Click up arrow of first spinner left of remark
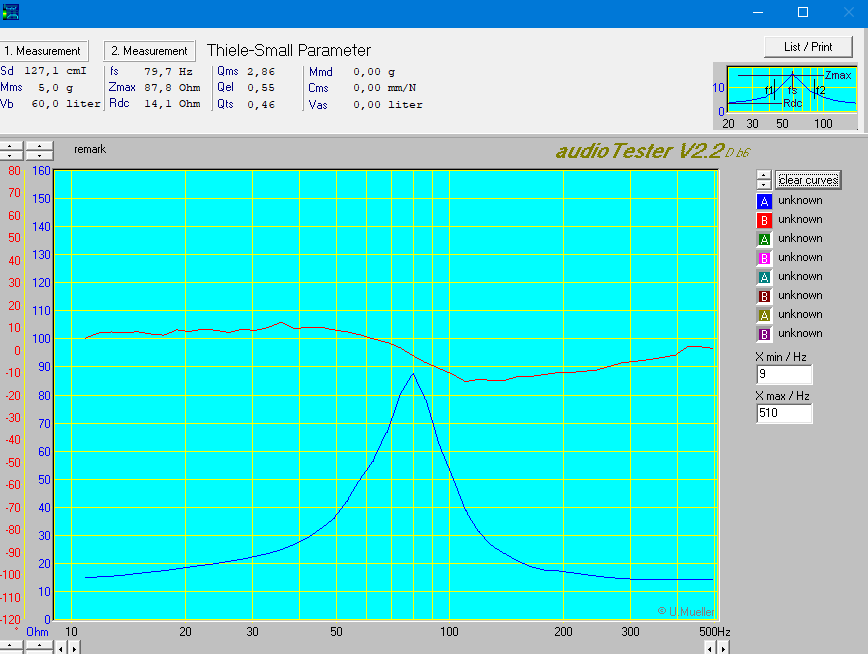This screenshot has width=868, height=654. click(x=11, y=146)
